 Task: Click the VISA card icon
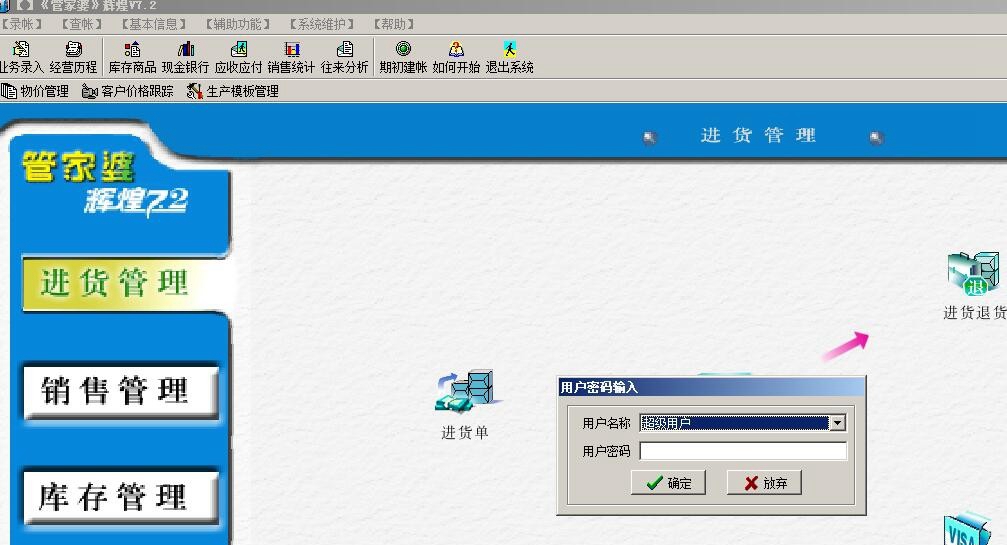click(967, 529)
